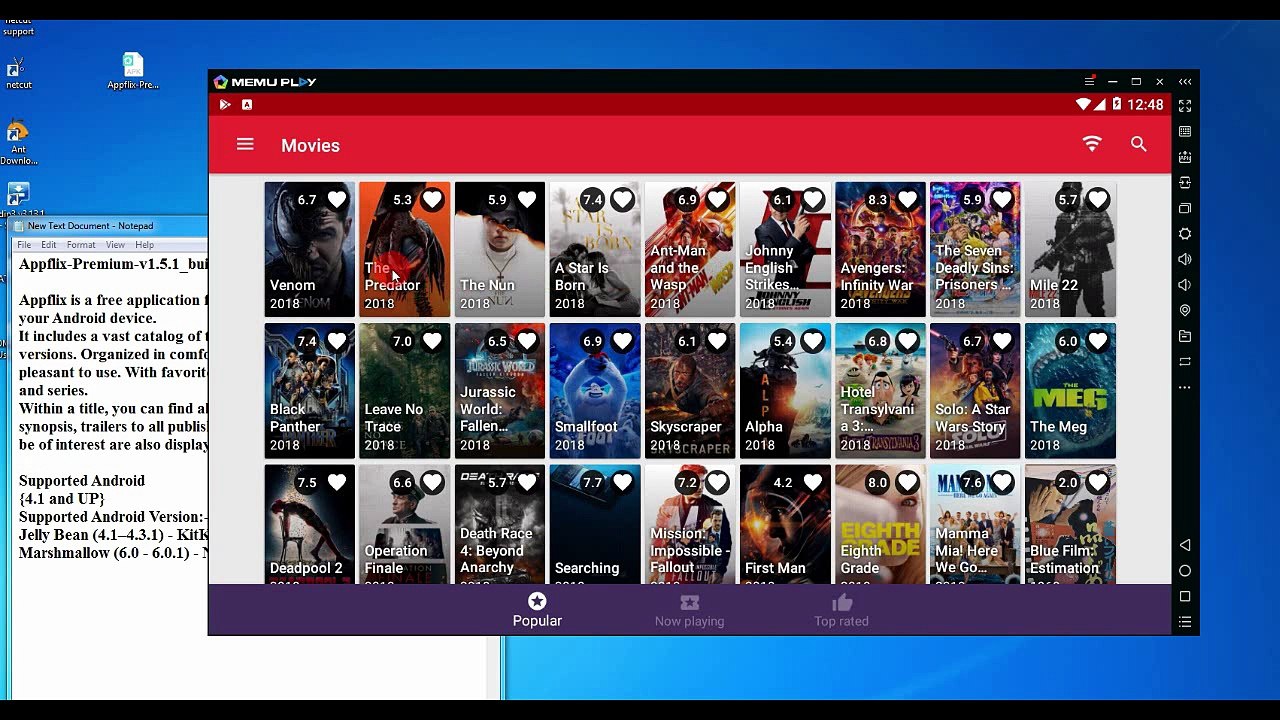Toggle heart on Deadpool 2
The image size is (1280, 720).
tap(337, 483)
